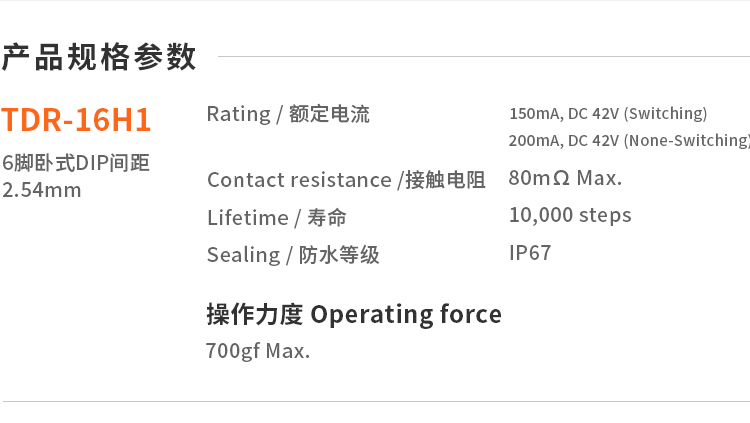Select the orange TDR-16H1 model name
The width and height of the screenshot is (750, 423).
76,120
